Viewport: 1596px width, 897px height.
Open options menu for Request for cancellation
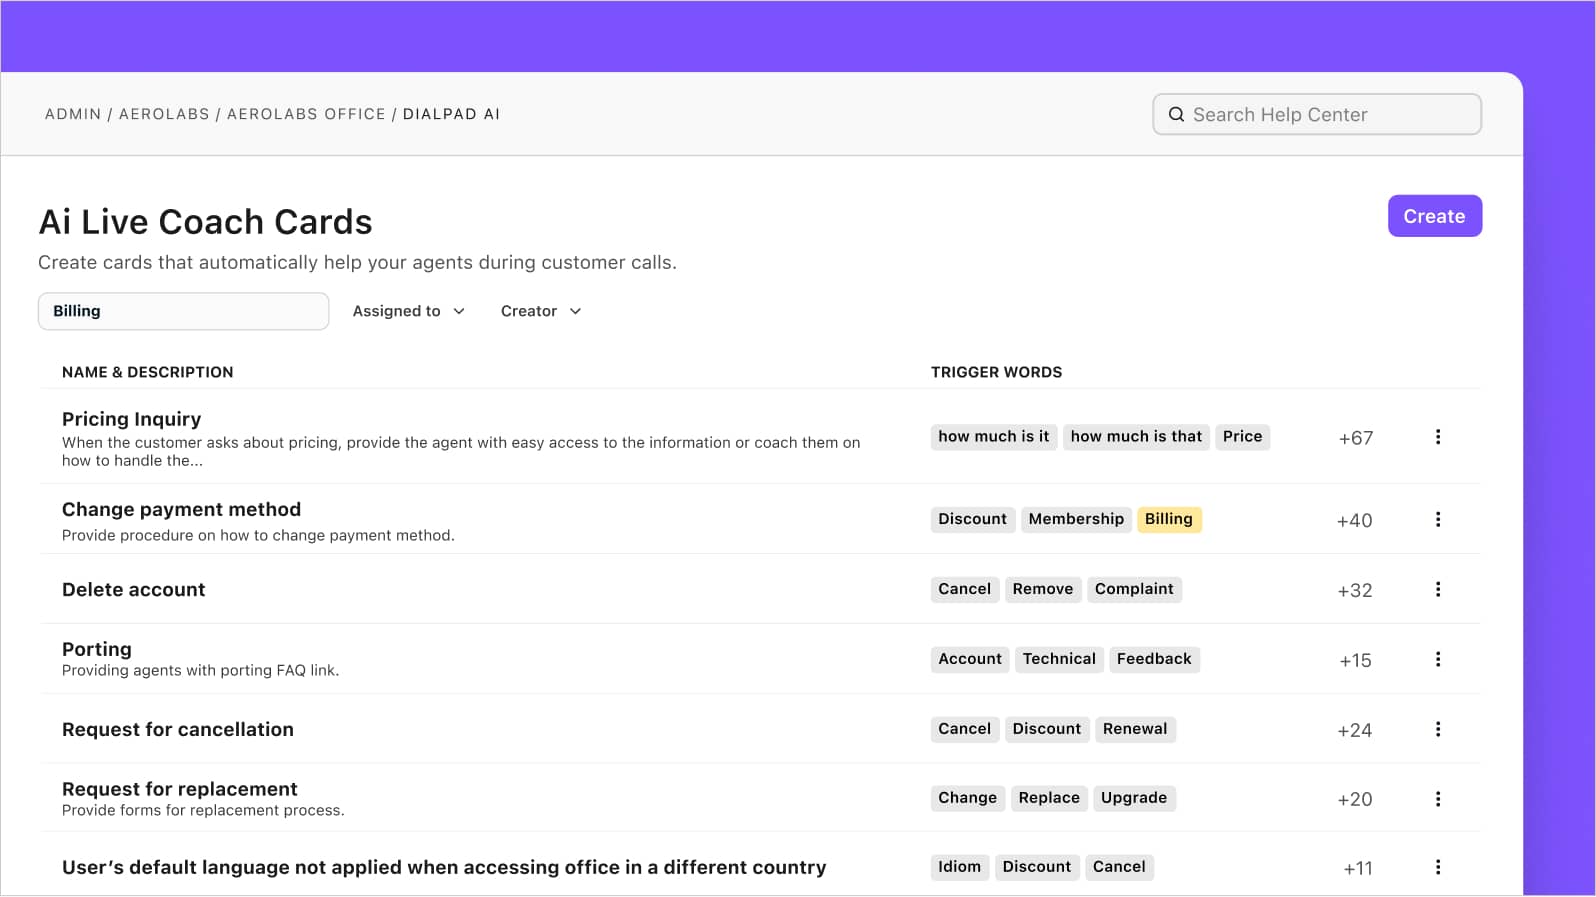click(1438, 730)
